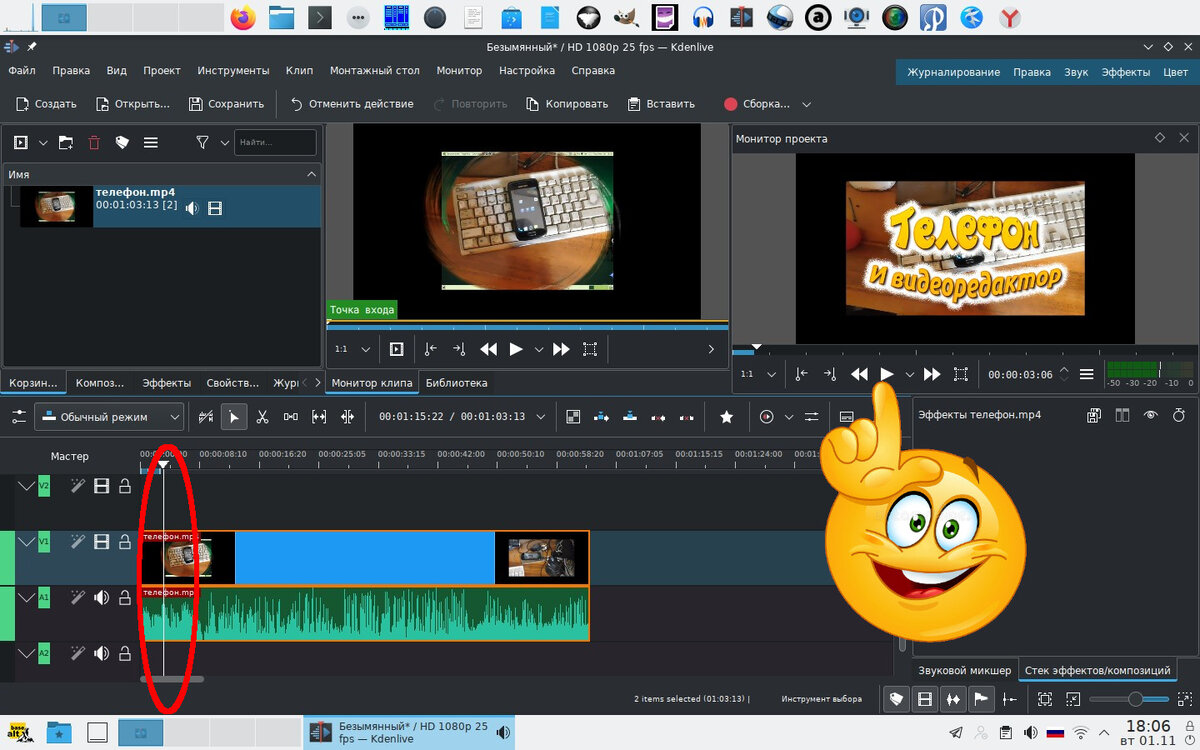The image size is (1200, 750).
Task: Switch to the Журналирование workspace
Action: [954, 72]
